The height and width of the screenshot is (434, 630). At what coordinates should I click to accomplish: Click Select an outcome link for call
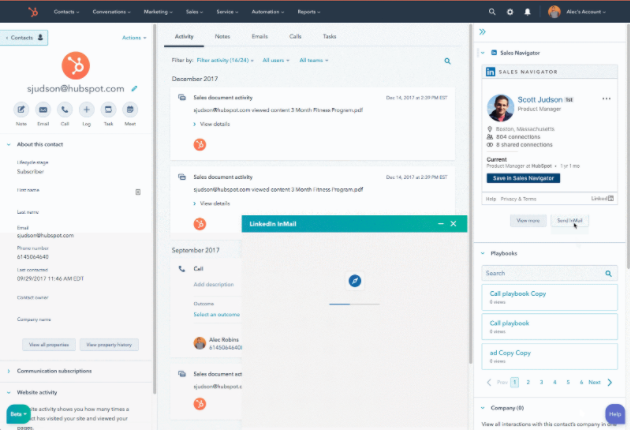pos(217,315)
